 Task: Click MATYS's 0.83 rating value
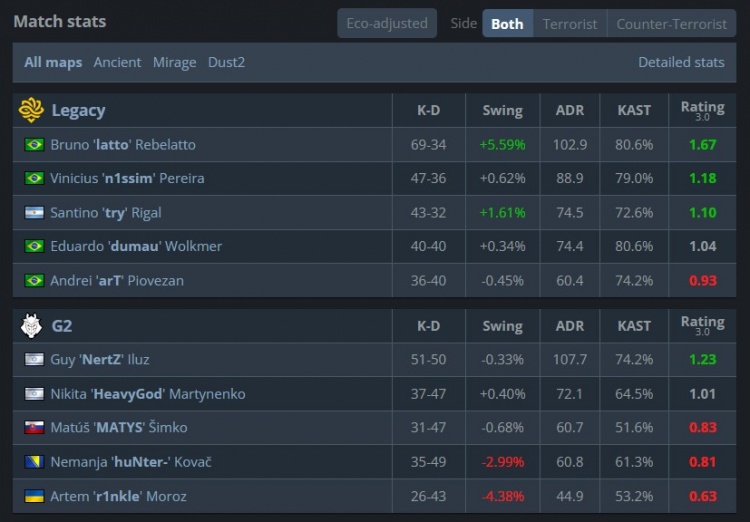(x=703, y=427)
